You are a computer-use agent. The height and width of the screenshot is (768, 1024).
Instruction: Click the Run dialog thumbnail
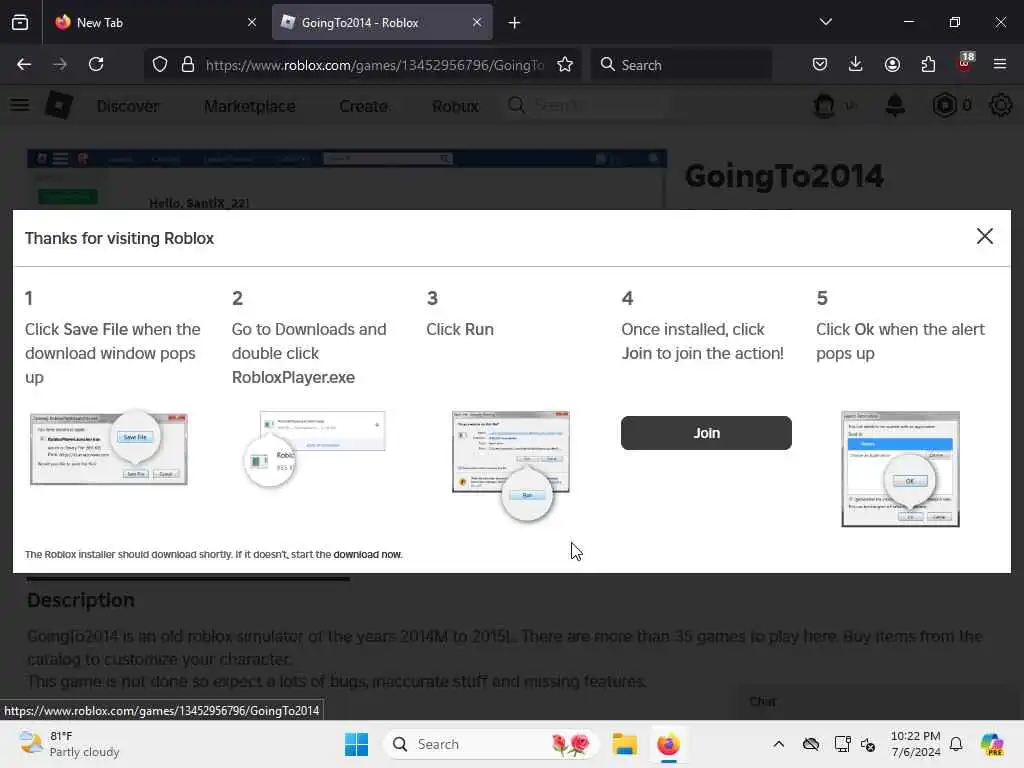[511, 466]
